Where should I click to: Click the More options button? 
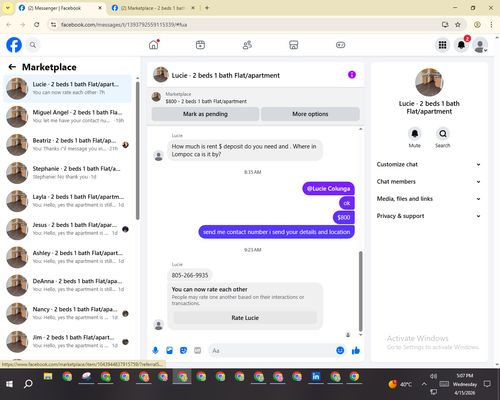coord(310,114)
